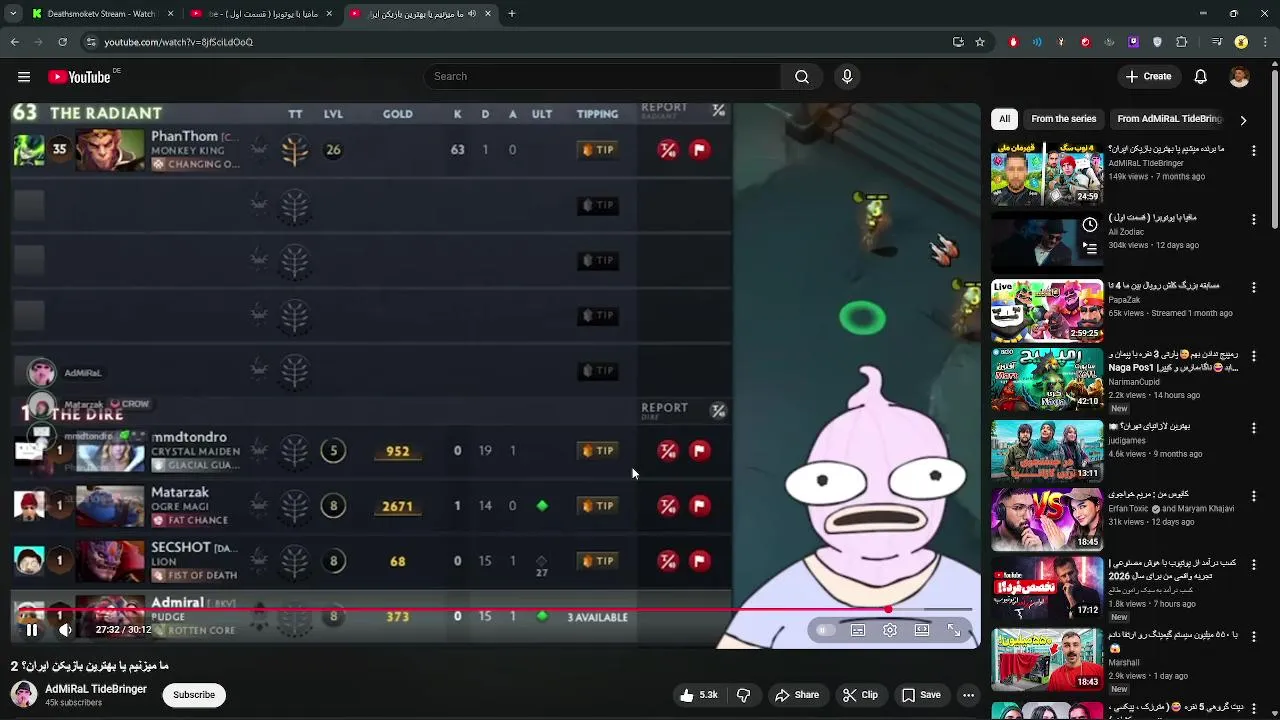Open the Chrome extensions puzzle icon
1280x720 pixels.
[1182, 42]
